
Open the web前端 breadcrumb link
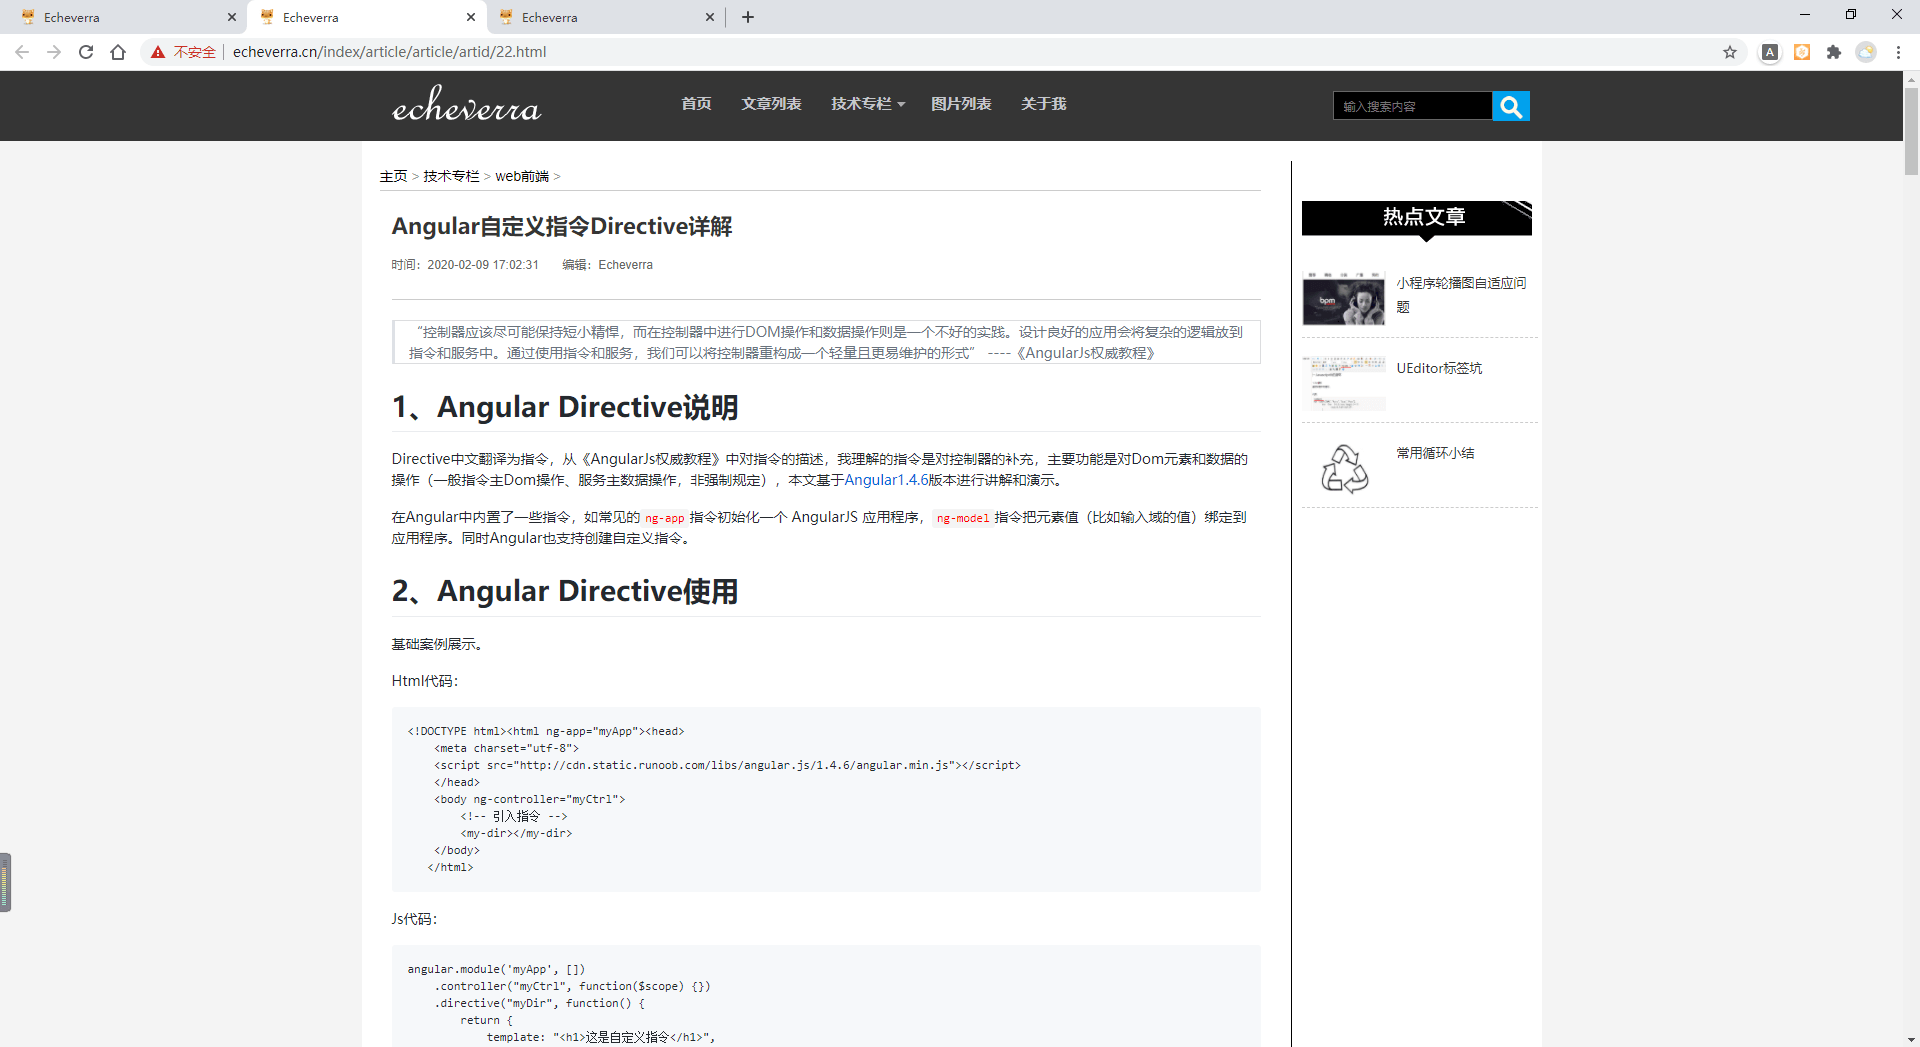pos(522,176)
